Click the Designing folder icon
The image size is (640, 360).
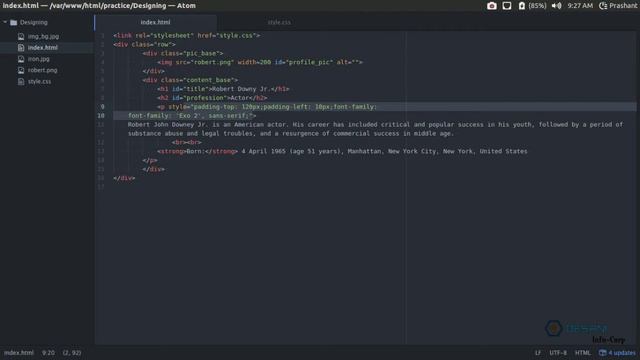13,22
